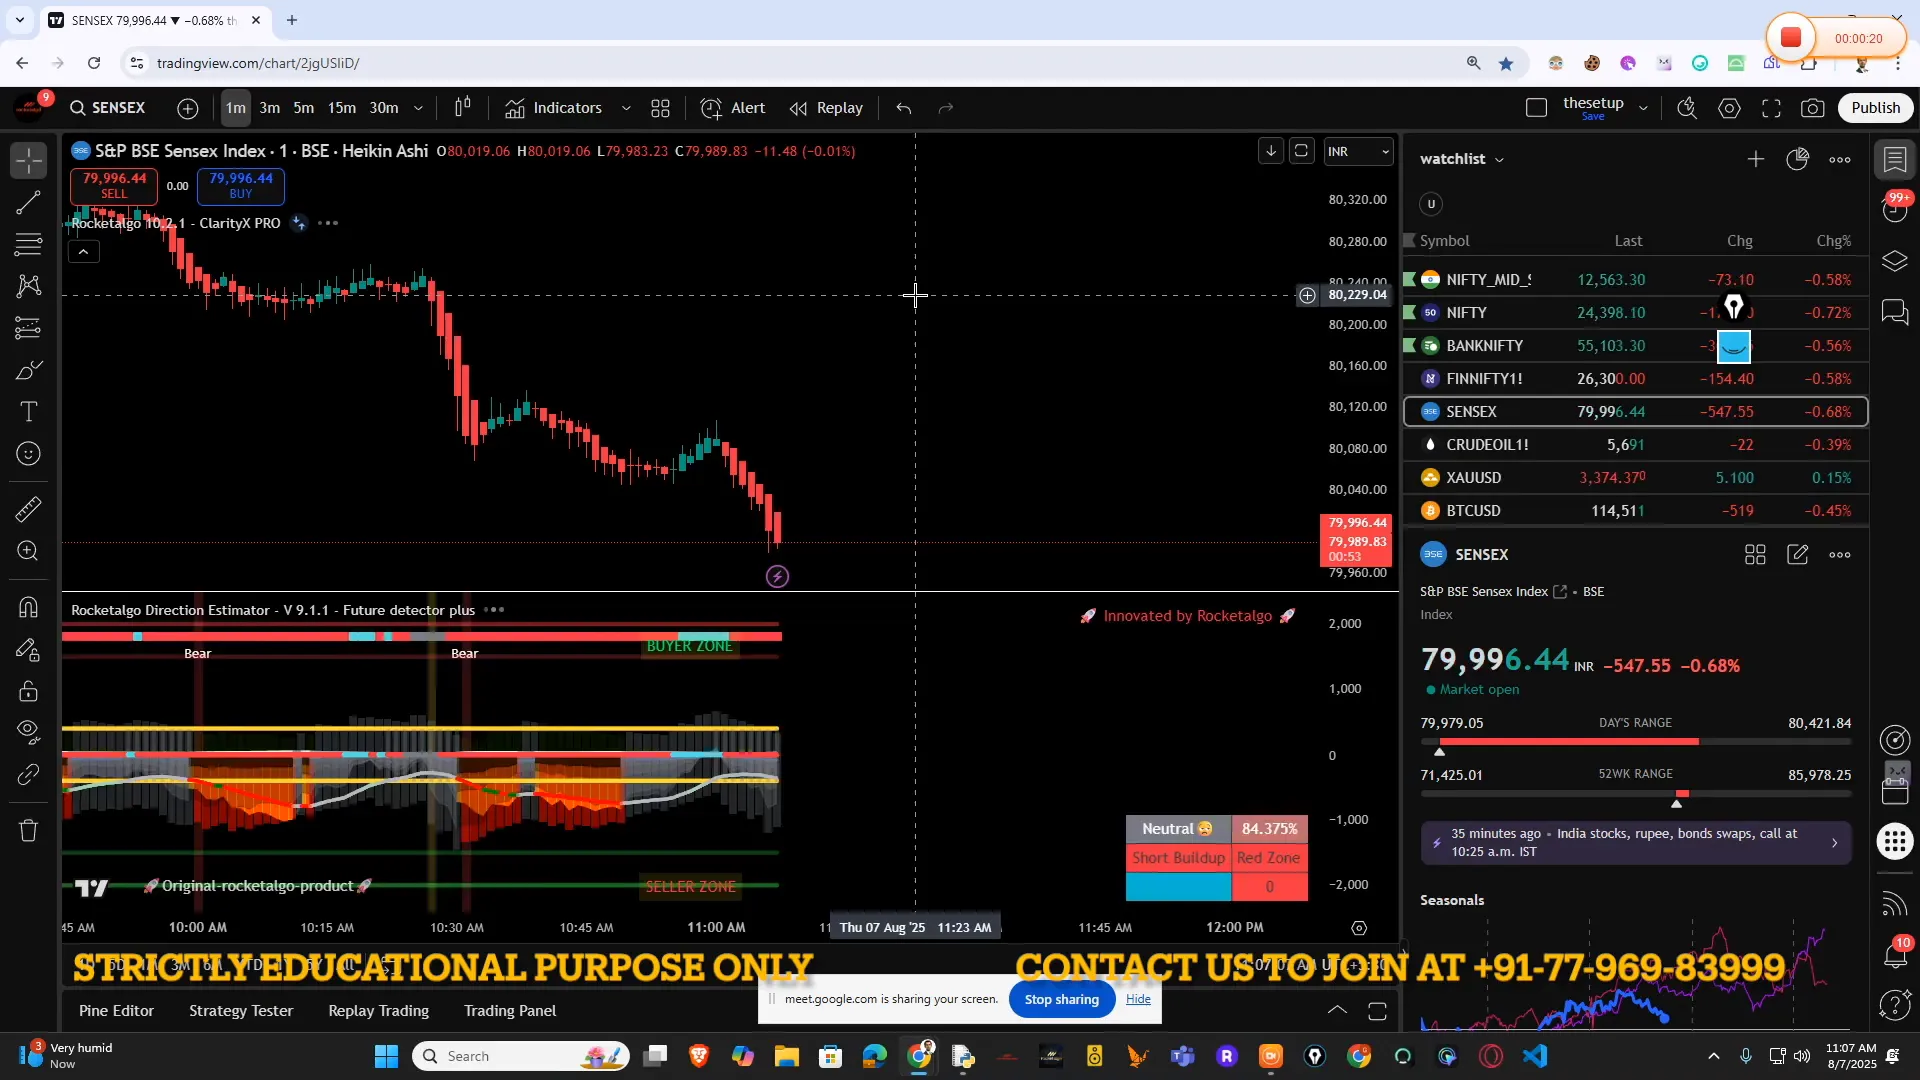Select the 1m timeframe

(x=235, y=108)
